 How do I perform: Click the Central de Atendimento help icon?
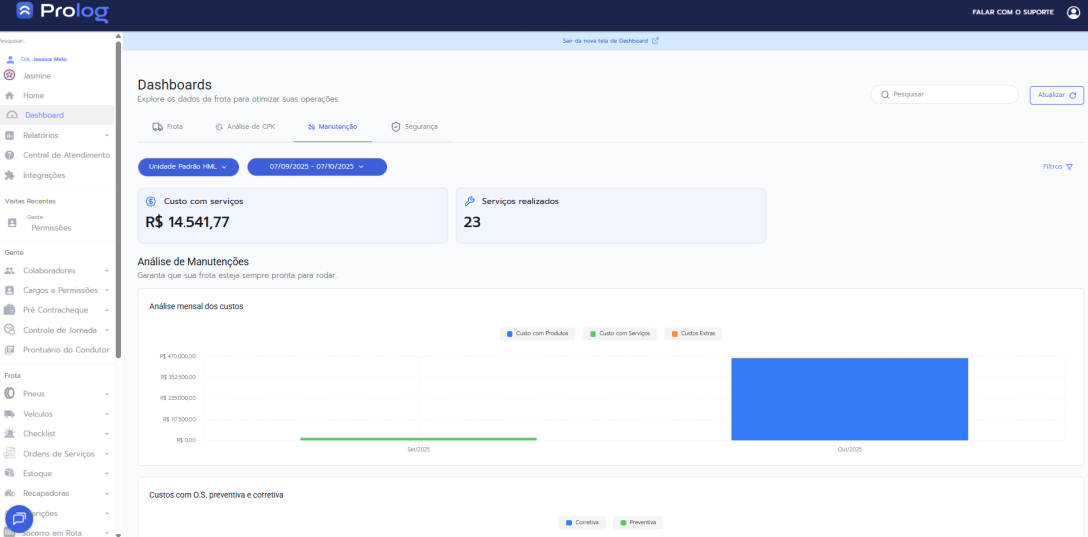pyautogui.click(x=10, y=155)
